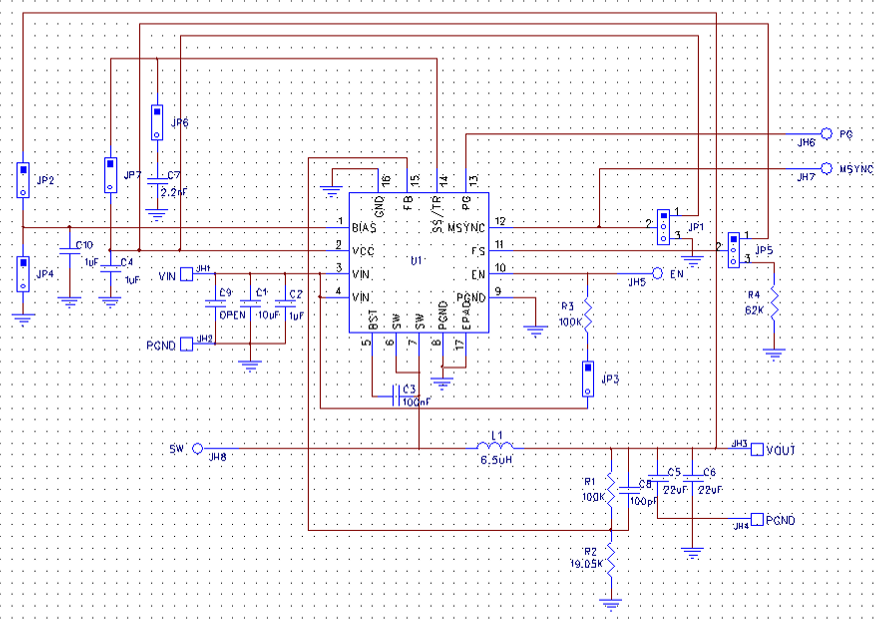Click the EN circle terminal JH5
This screenshot has width=880, height=622.
pos(658,271)
